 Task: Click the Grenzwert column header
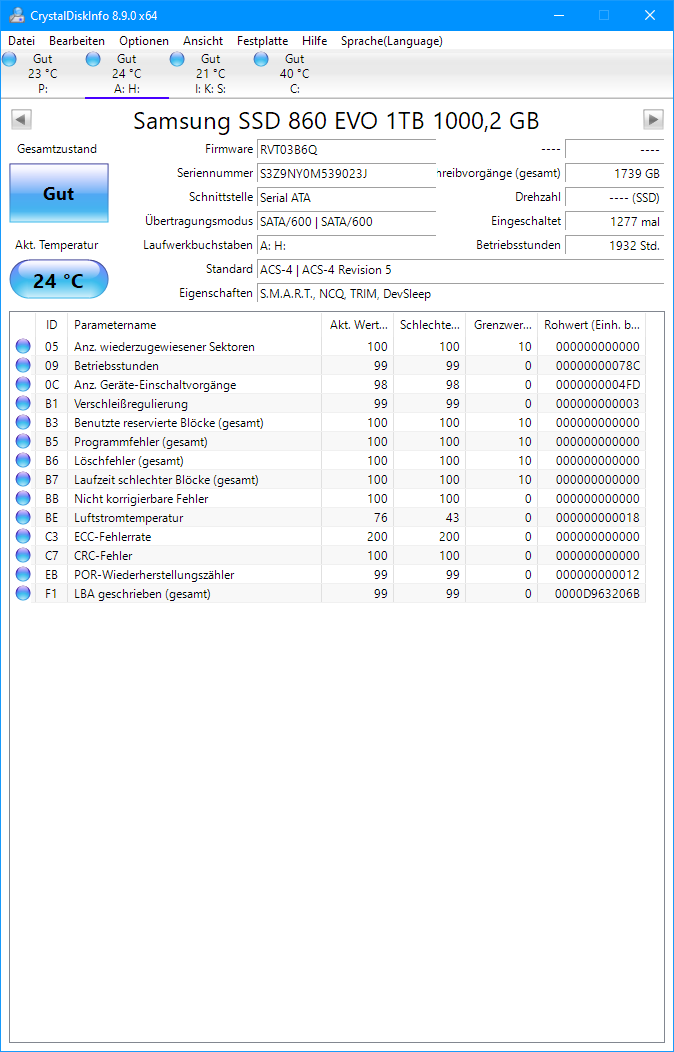(501, 325)
